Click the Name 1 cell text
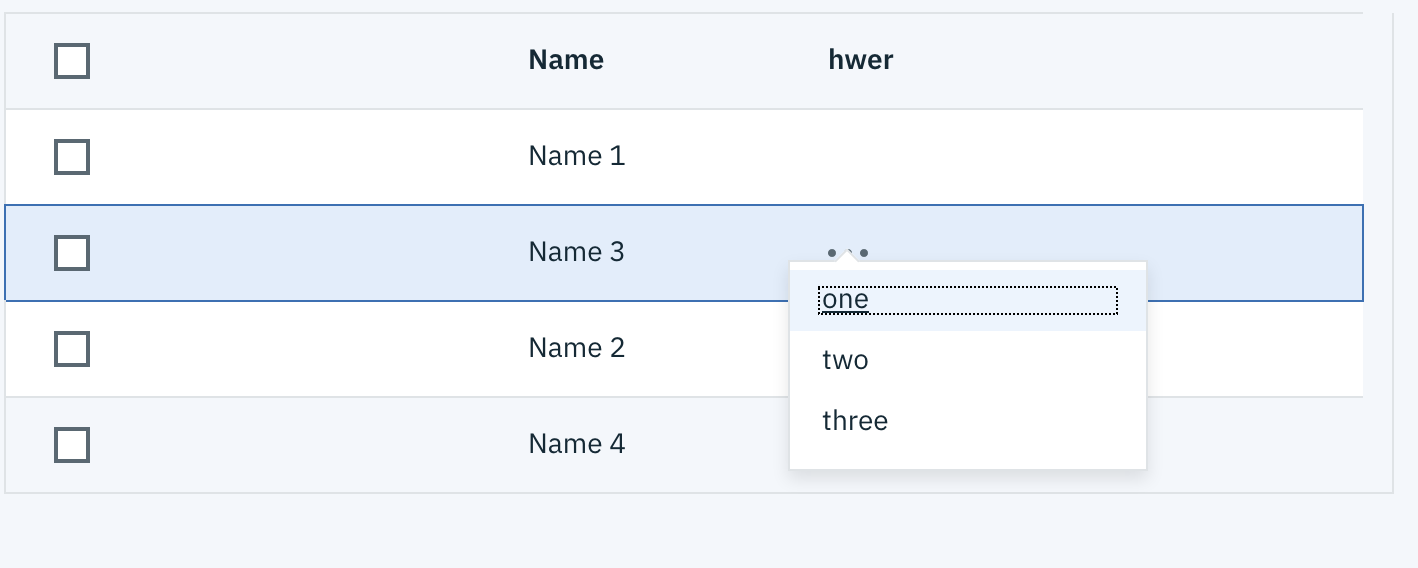The image size is (1418, 568). [x=577, y=156]
